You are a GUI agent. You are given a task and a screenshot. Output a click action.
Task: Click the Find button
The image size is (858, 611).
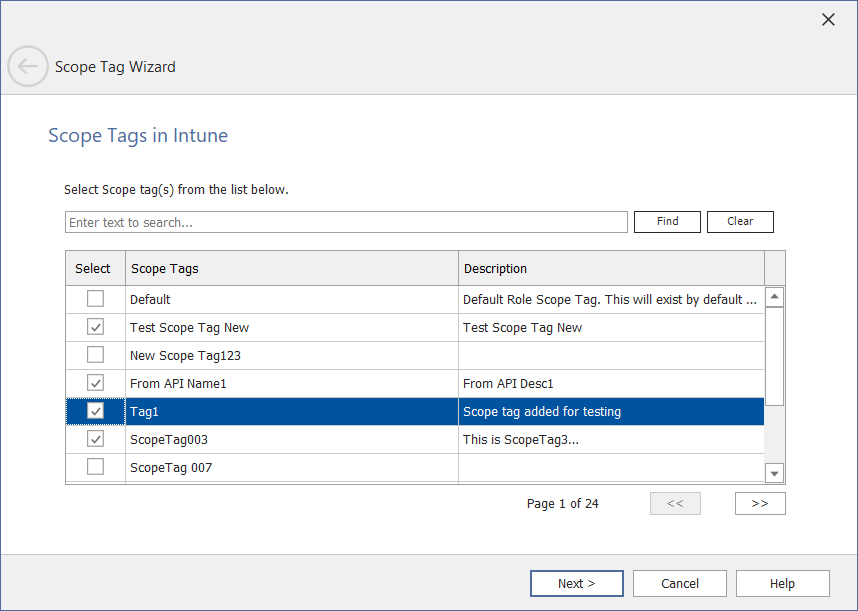tap(667, 222)
